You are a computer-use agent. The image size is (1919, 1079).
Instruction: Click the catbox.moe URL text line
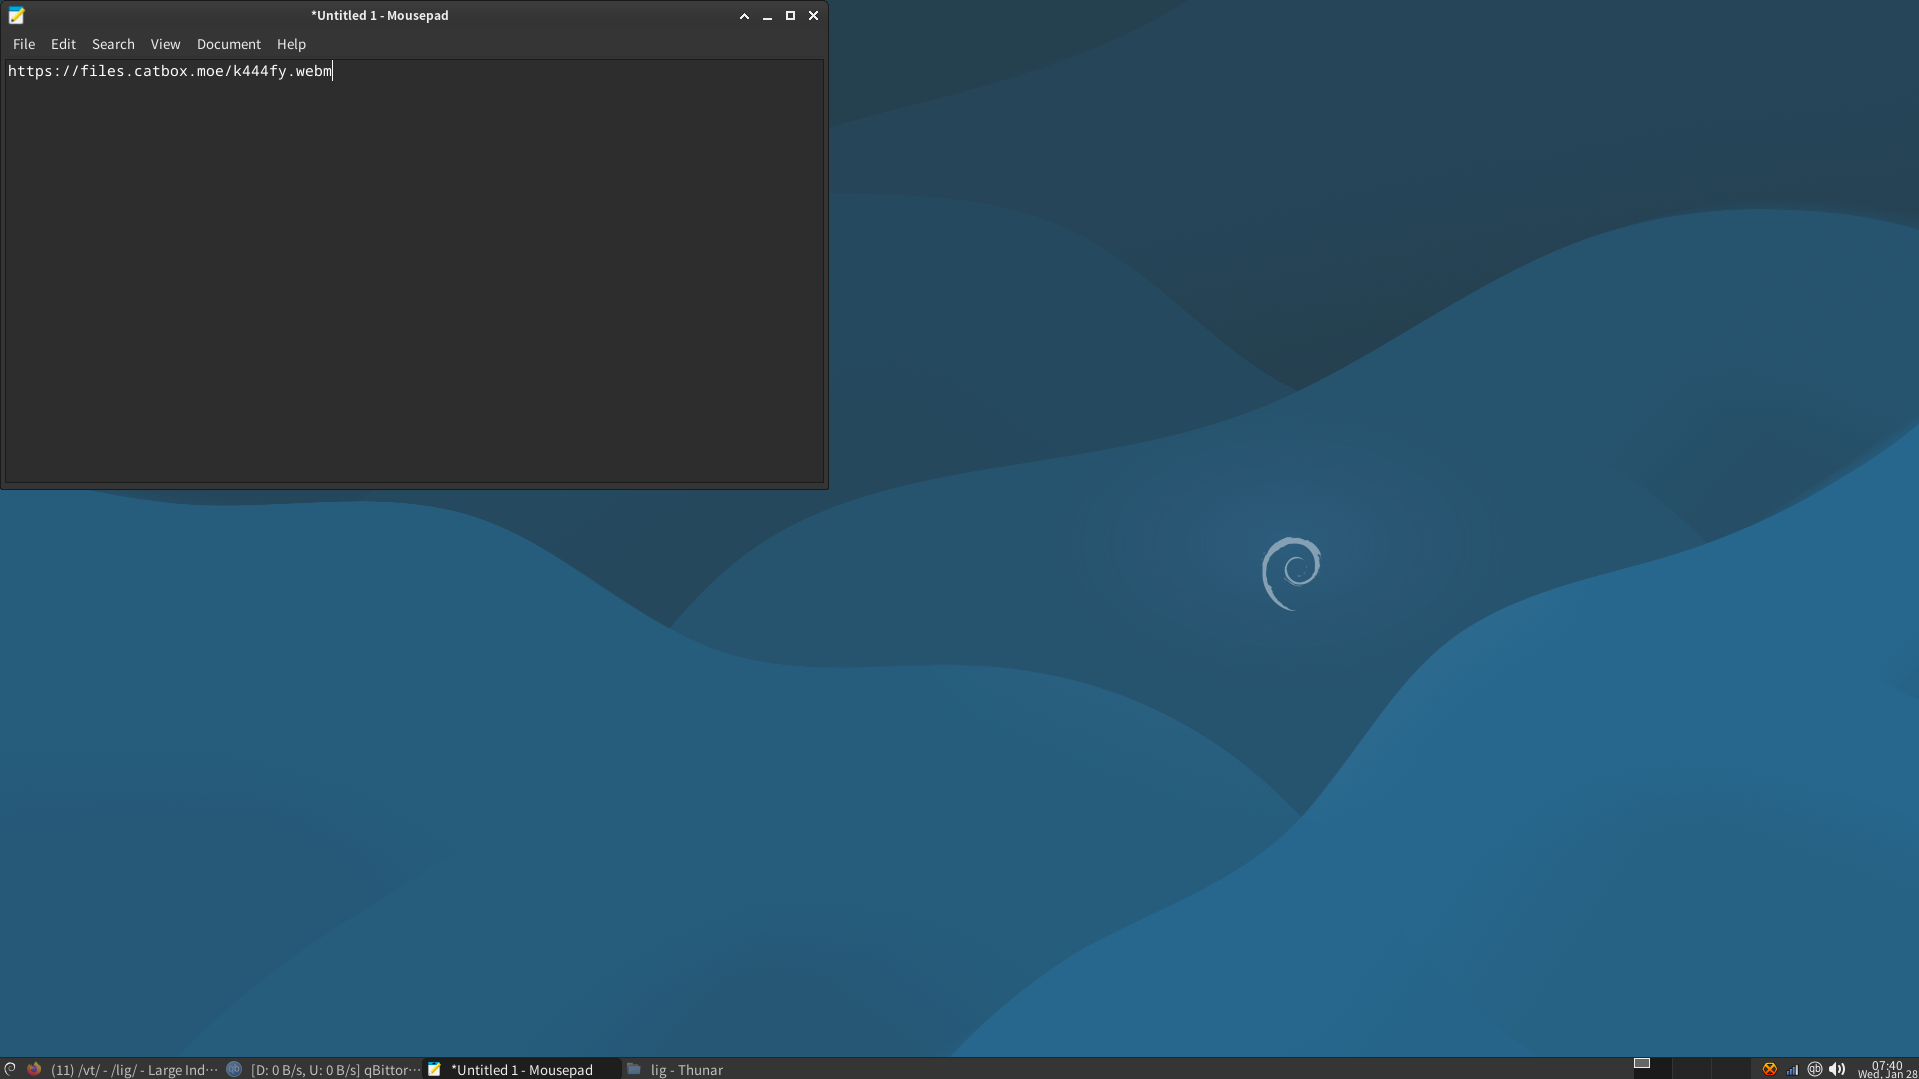tap(170, 71)
